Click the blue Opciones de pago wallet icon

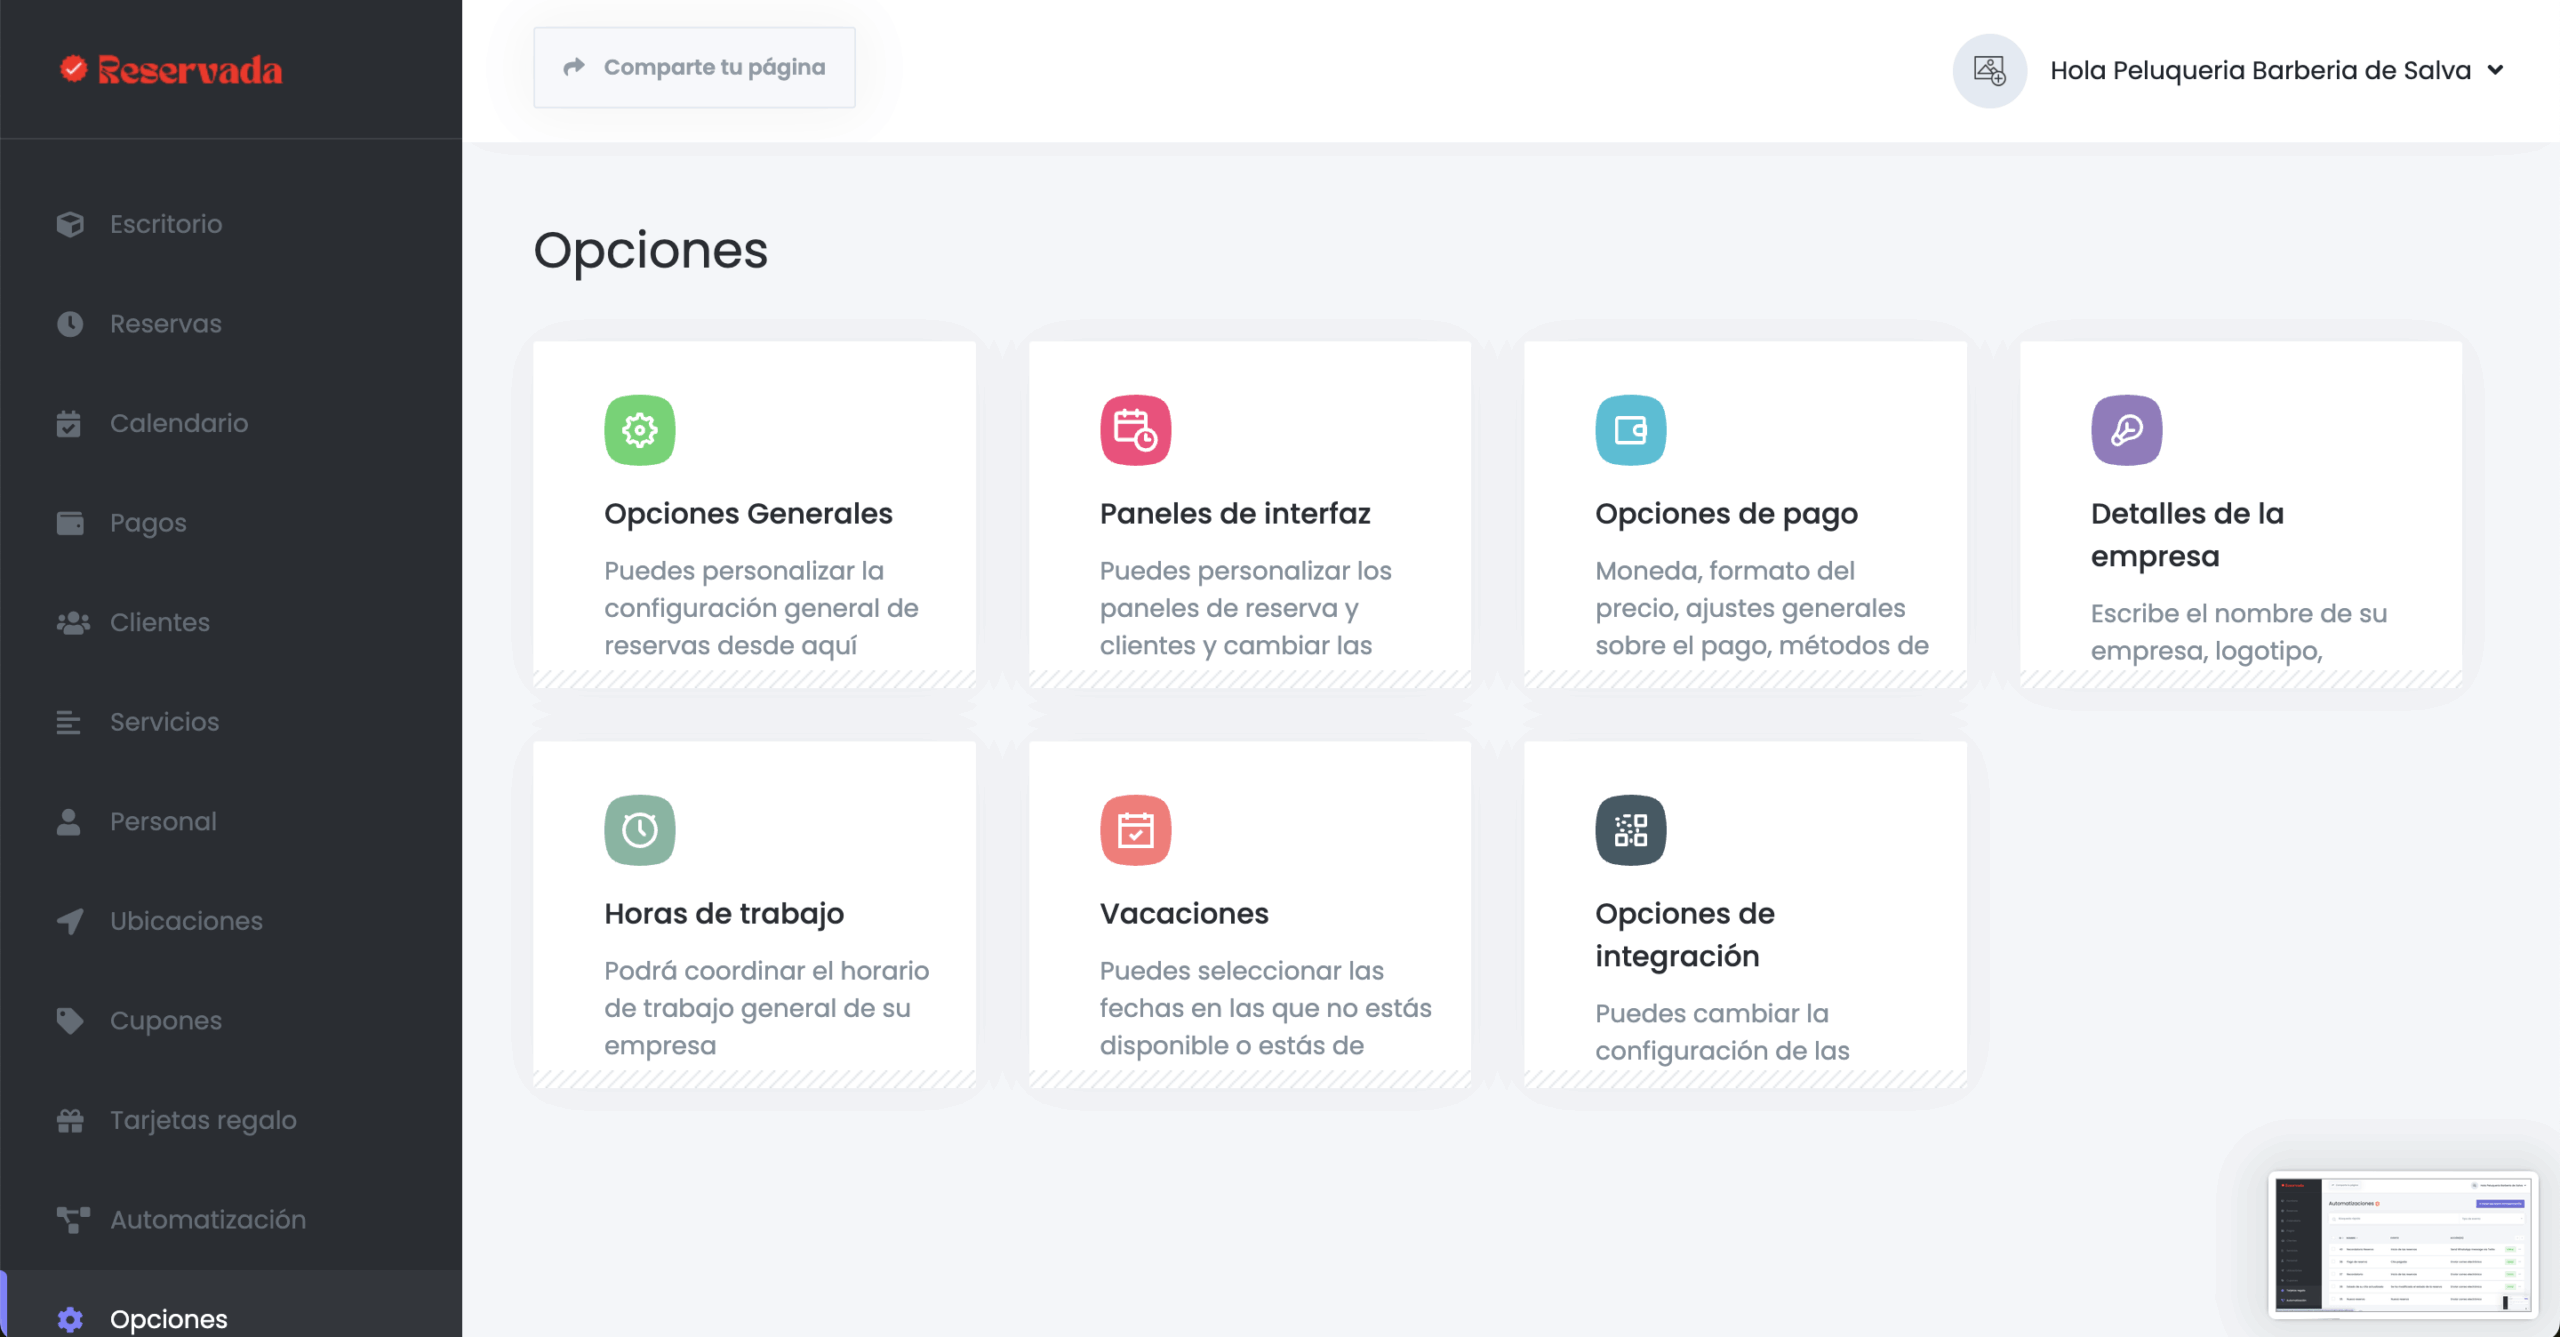1630,430
